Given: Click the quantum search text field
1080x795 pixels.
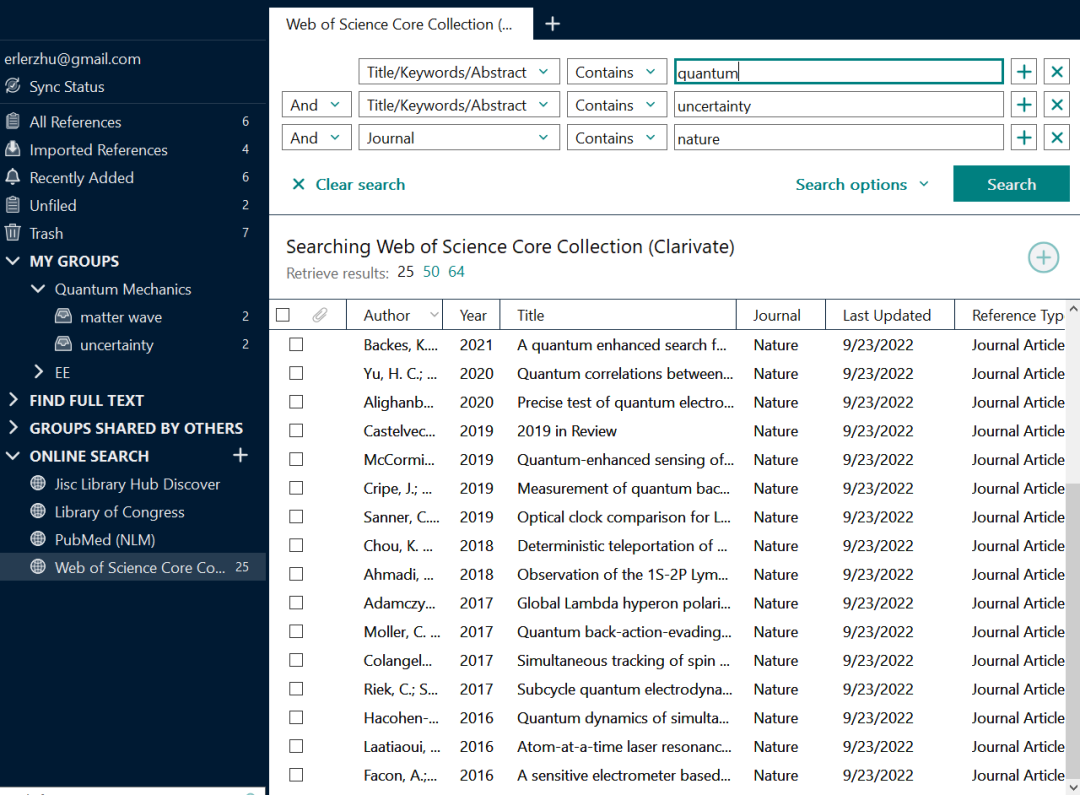Looking at the screenshot, I should 838,72.
